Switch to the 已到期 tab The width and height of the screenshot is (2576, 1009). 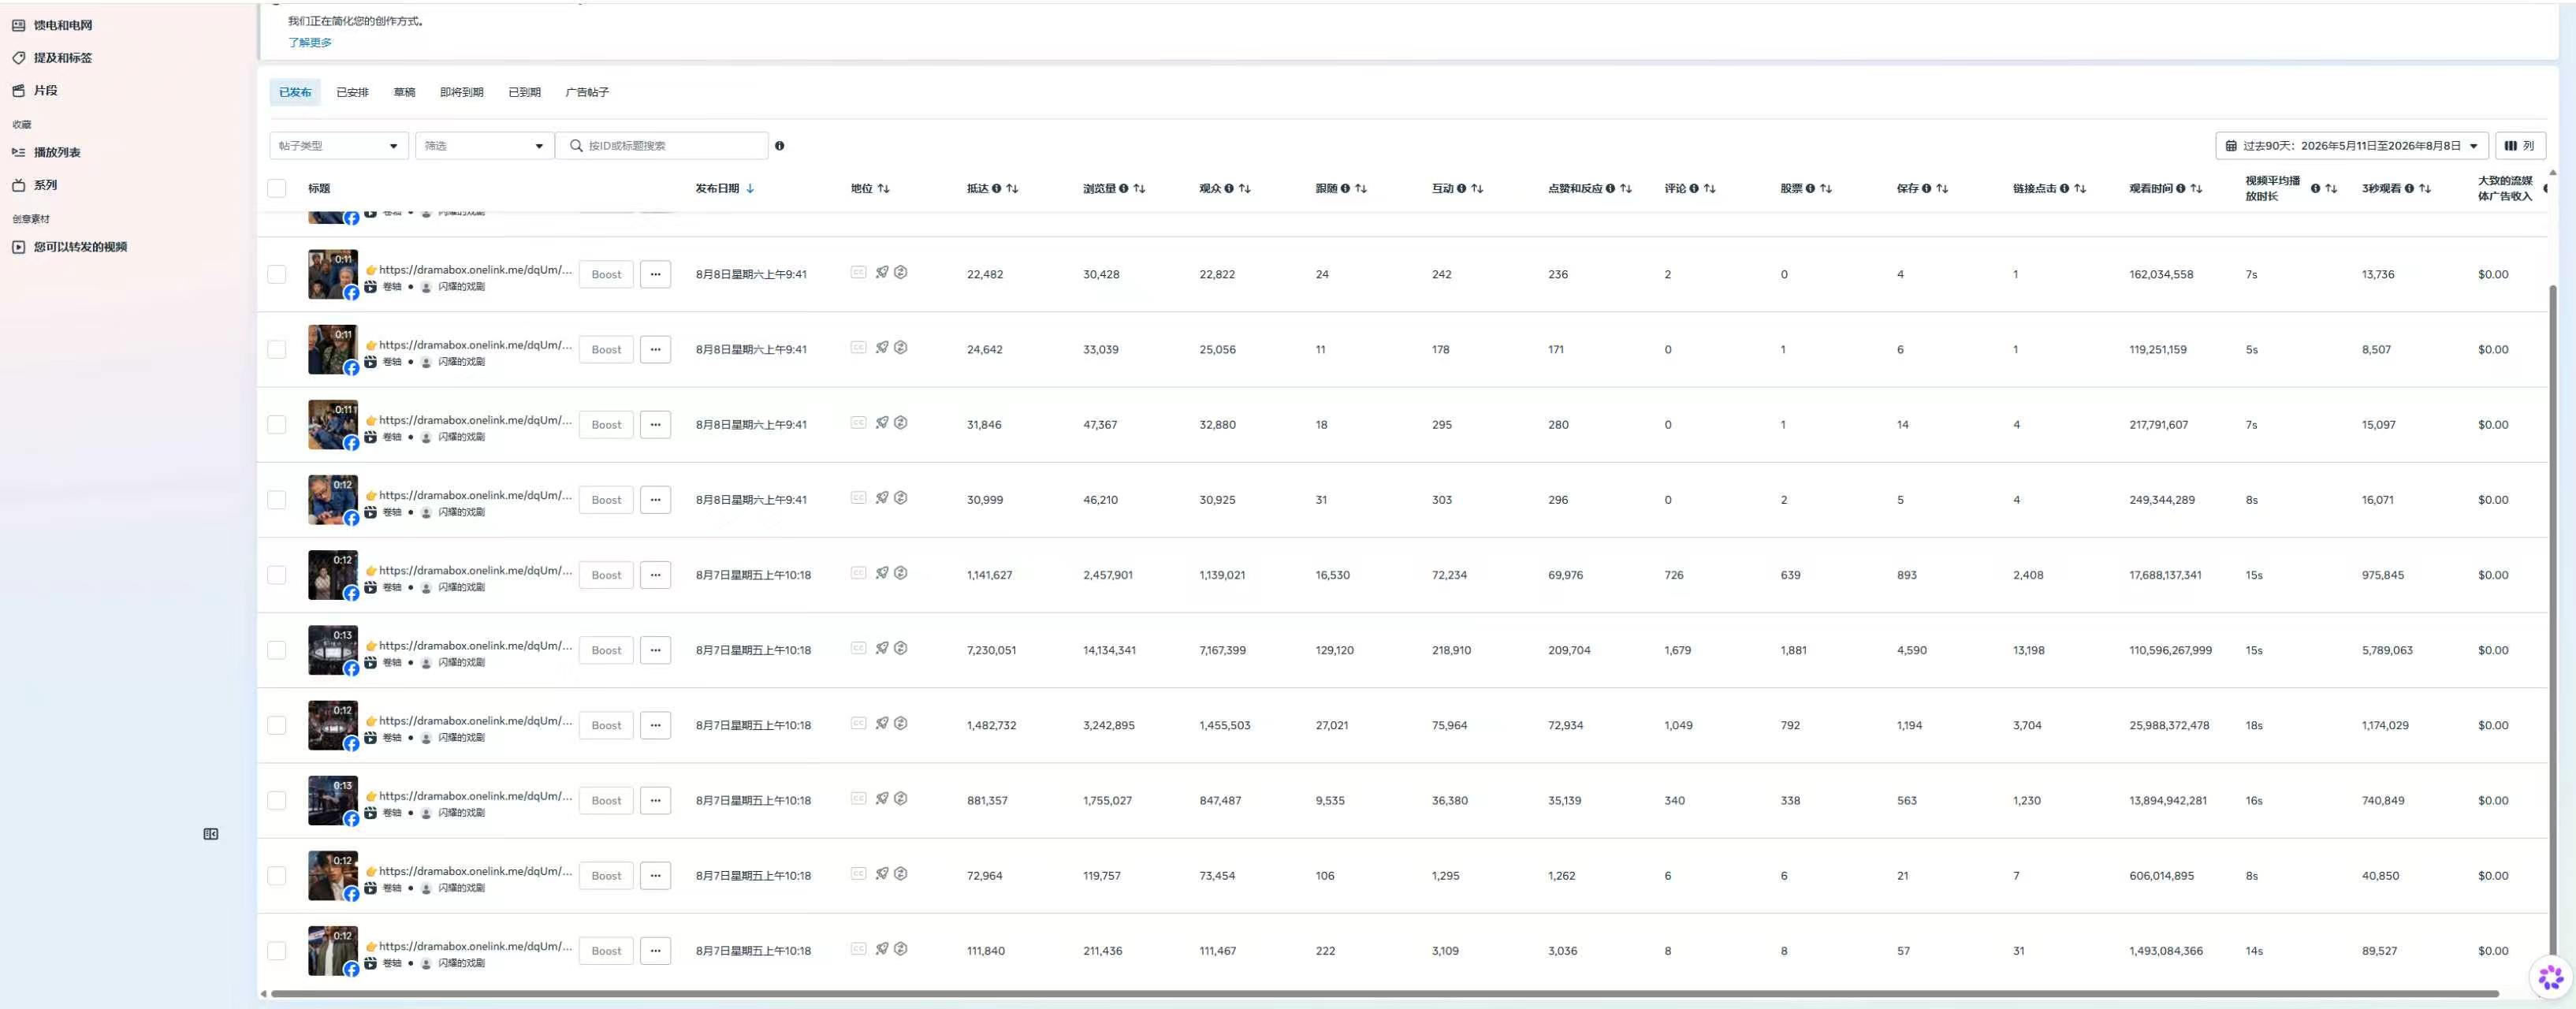524,92
